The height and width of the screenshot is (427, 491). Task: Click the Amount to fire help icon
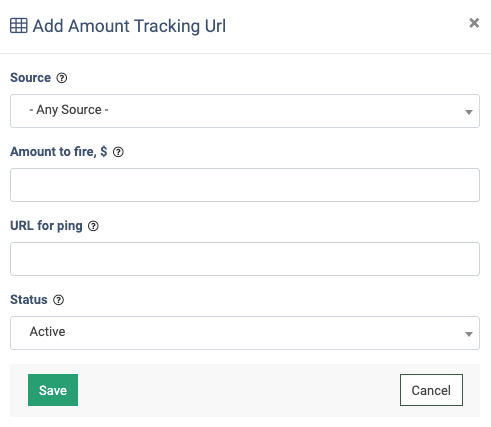[x=118, y=152]
